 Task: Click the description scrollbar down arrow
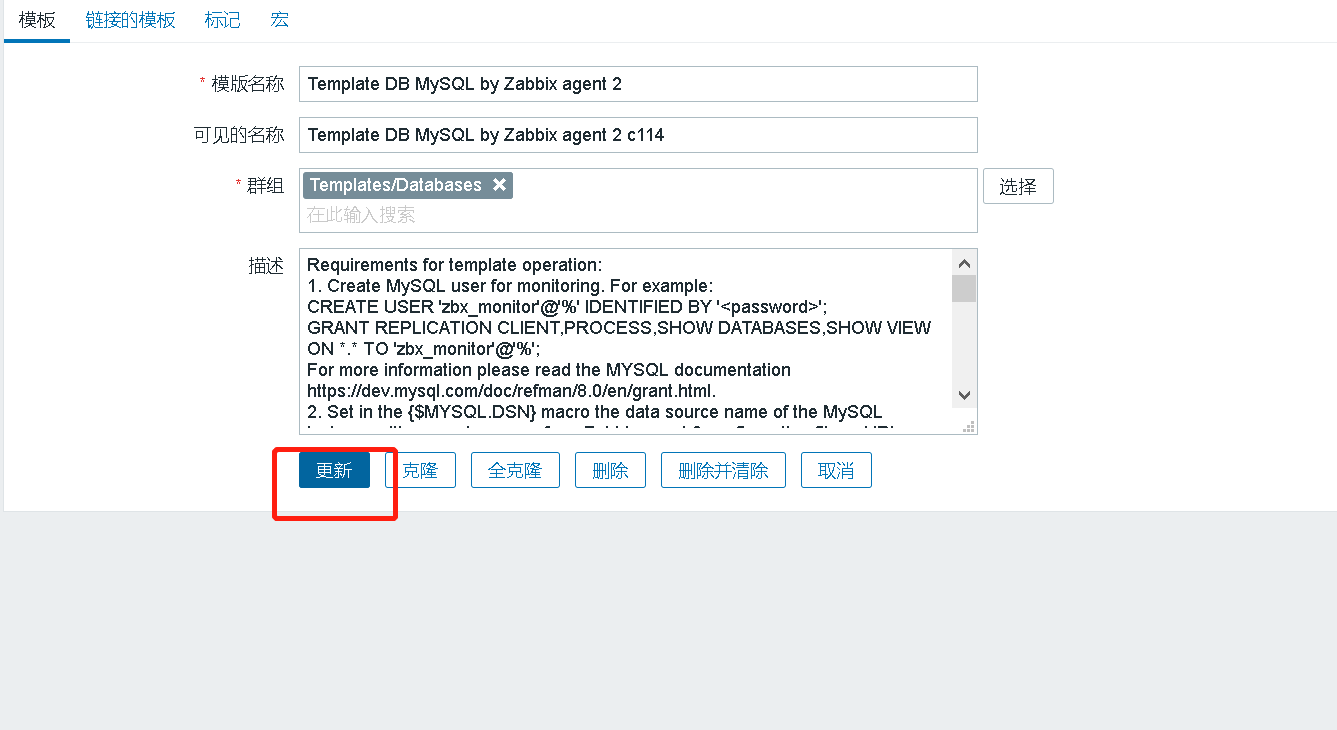click(964, 395)
